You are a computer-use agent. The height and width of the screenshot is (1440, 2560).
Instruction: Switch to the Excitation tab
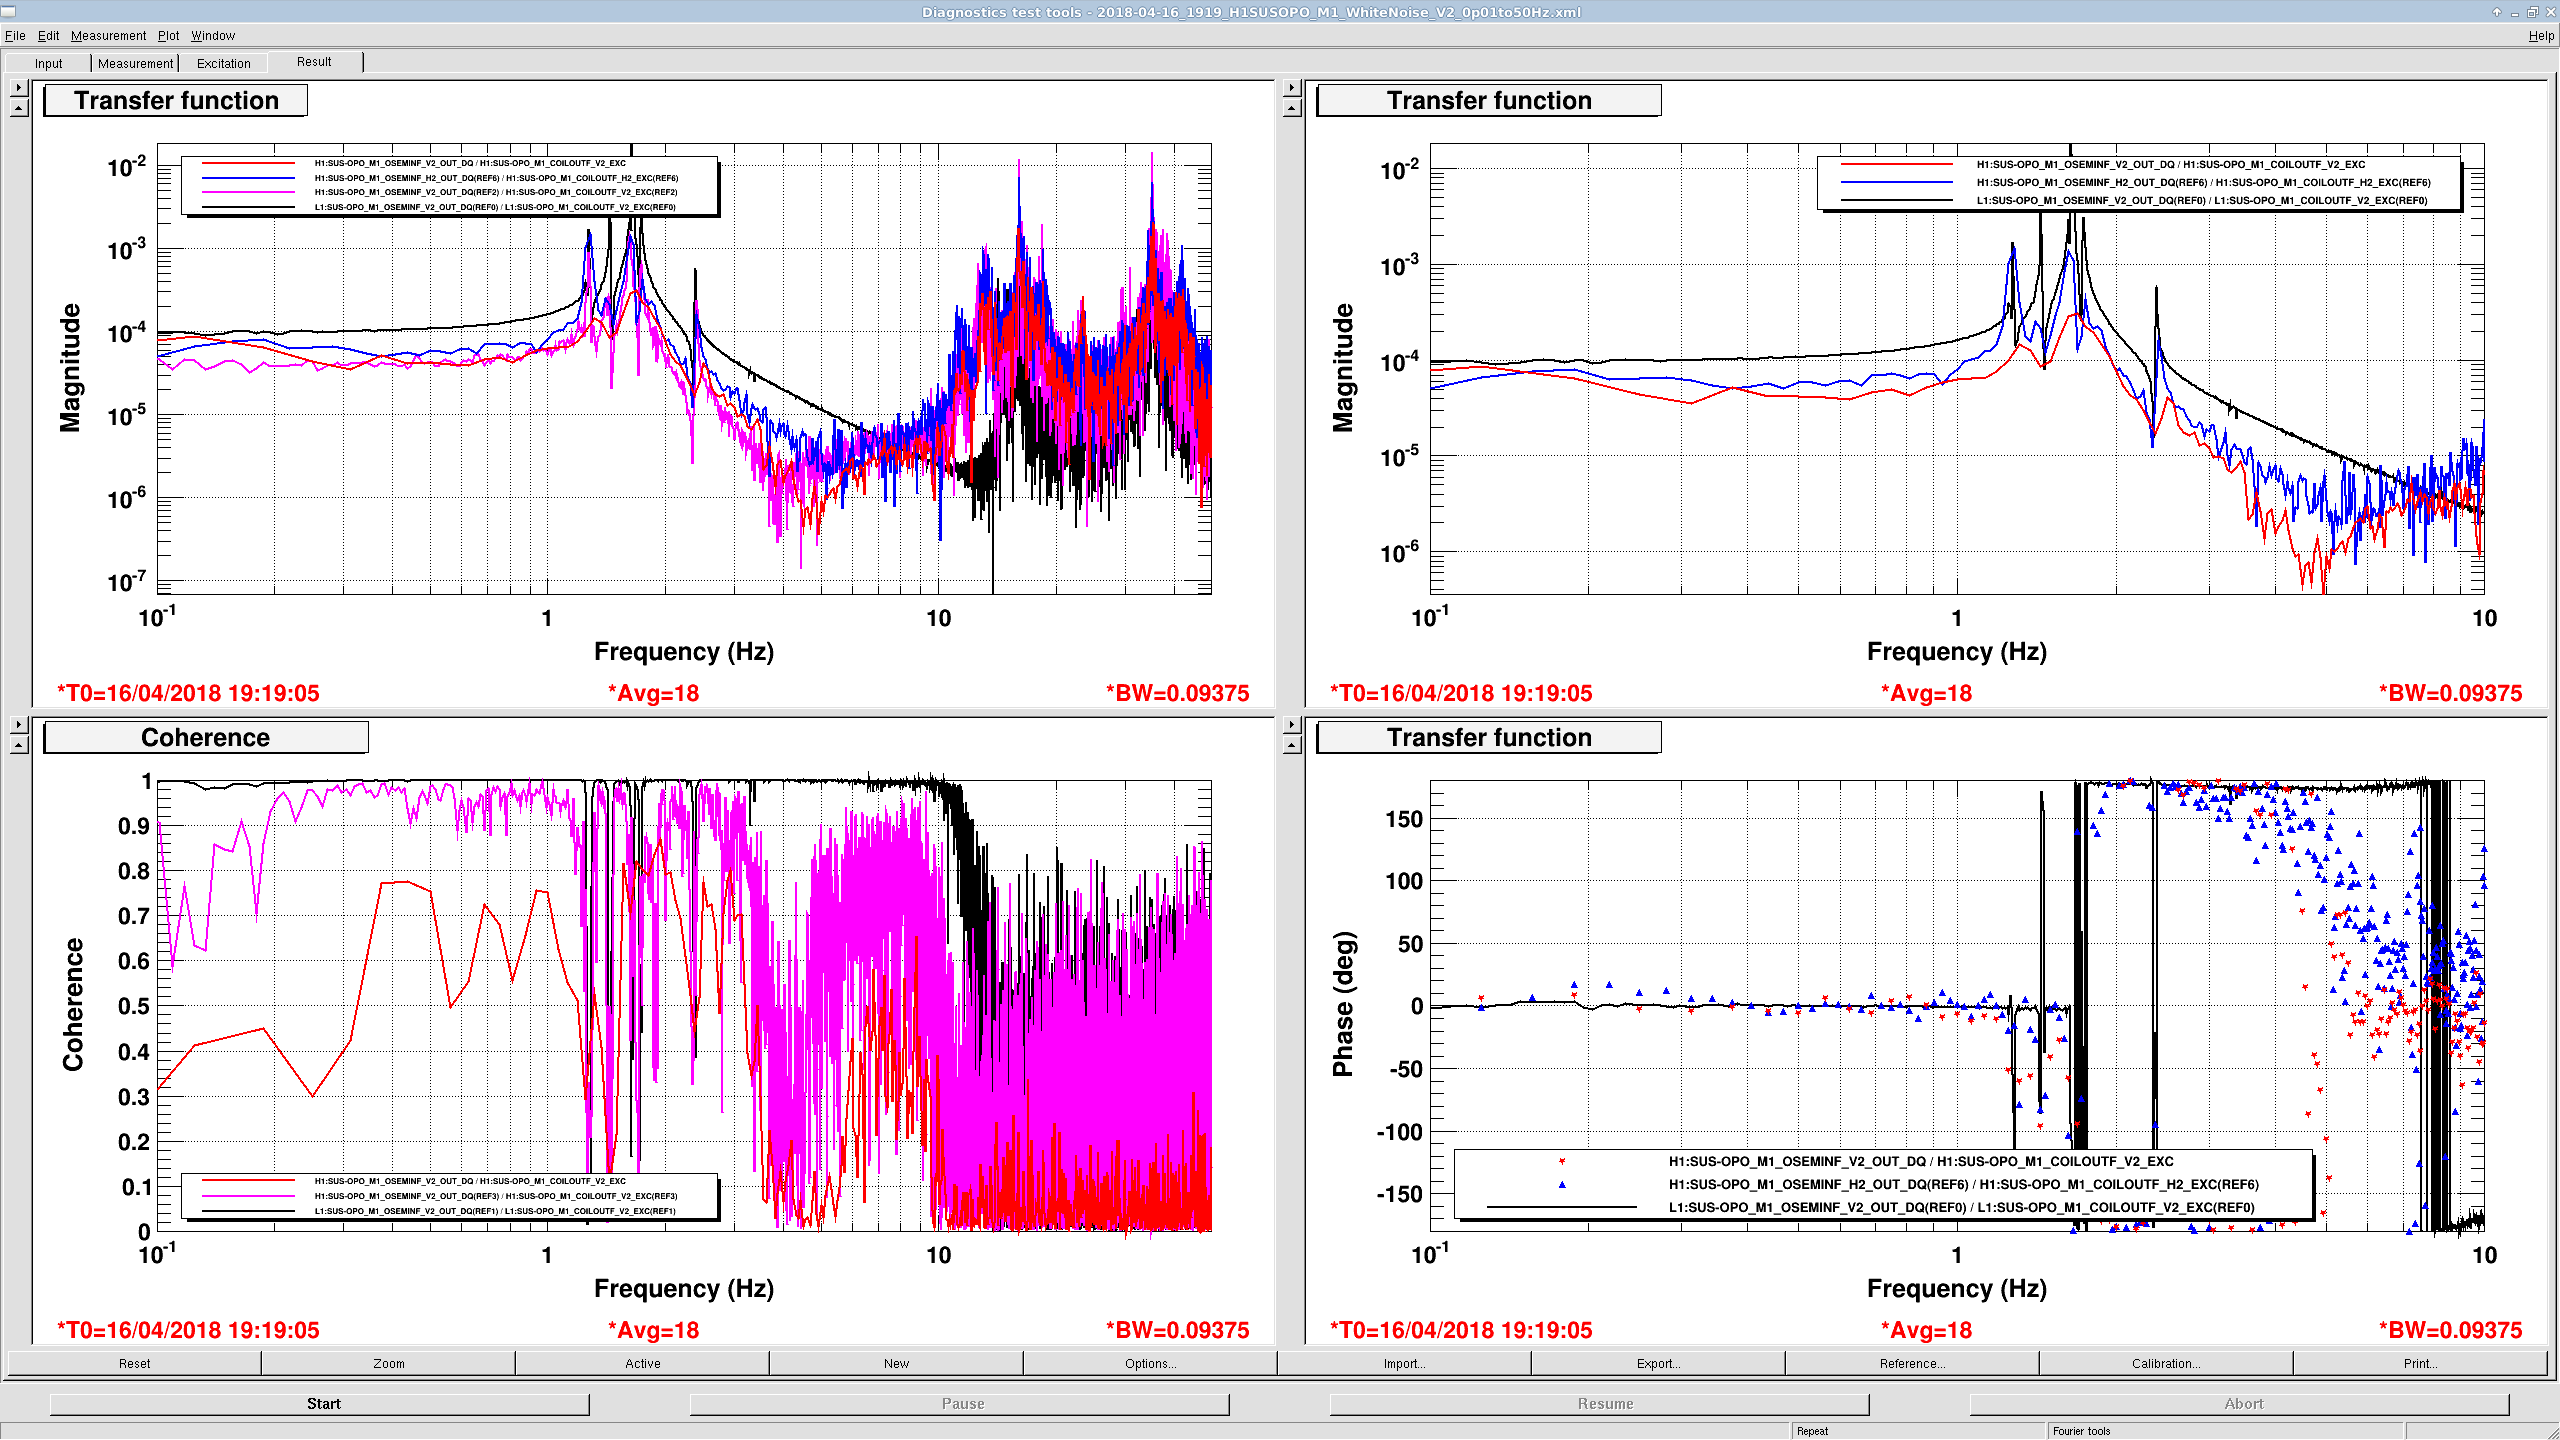click(223, 63)
